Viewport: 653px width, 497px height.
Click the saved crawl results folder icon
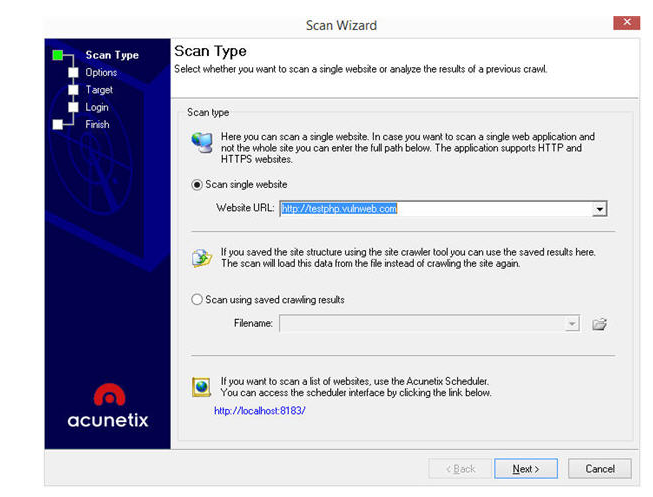point(202,258)
